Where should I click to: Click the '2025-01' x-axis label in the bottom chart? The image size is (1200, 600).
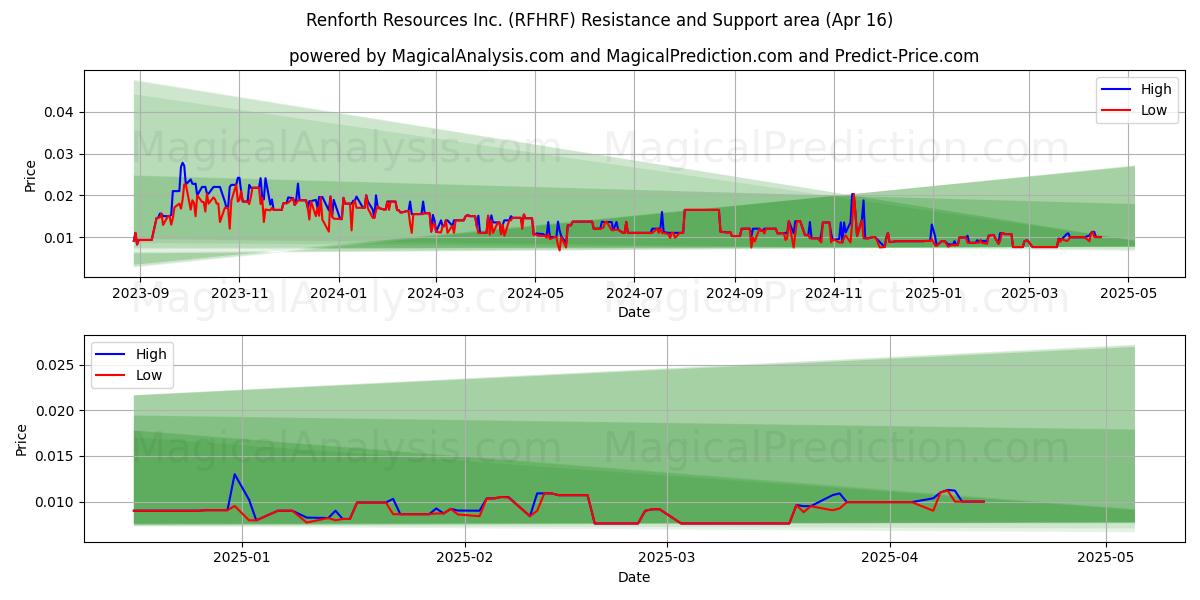(243, 559)
